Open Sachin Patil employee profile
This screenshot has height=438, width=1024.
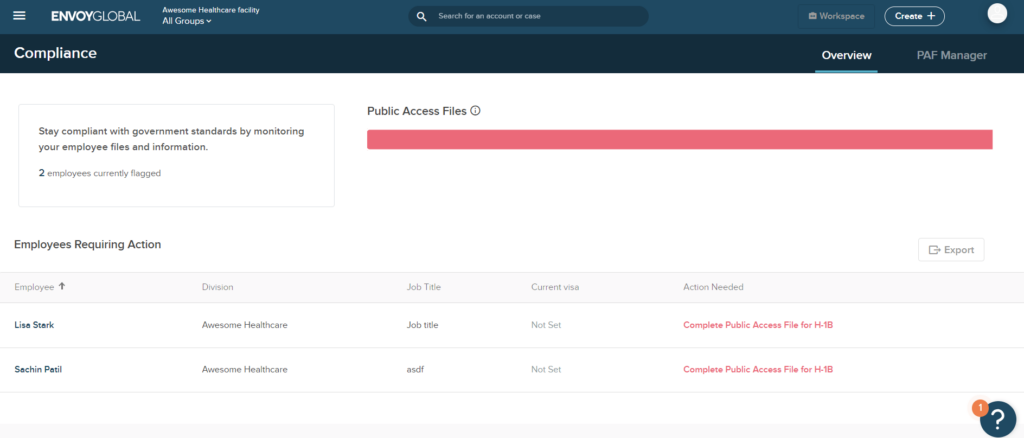38,369
